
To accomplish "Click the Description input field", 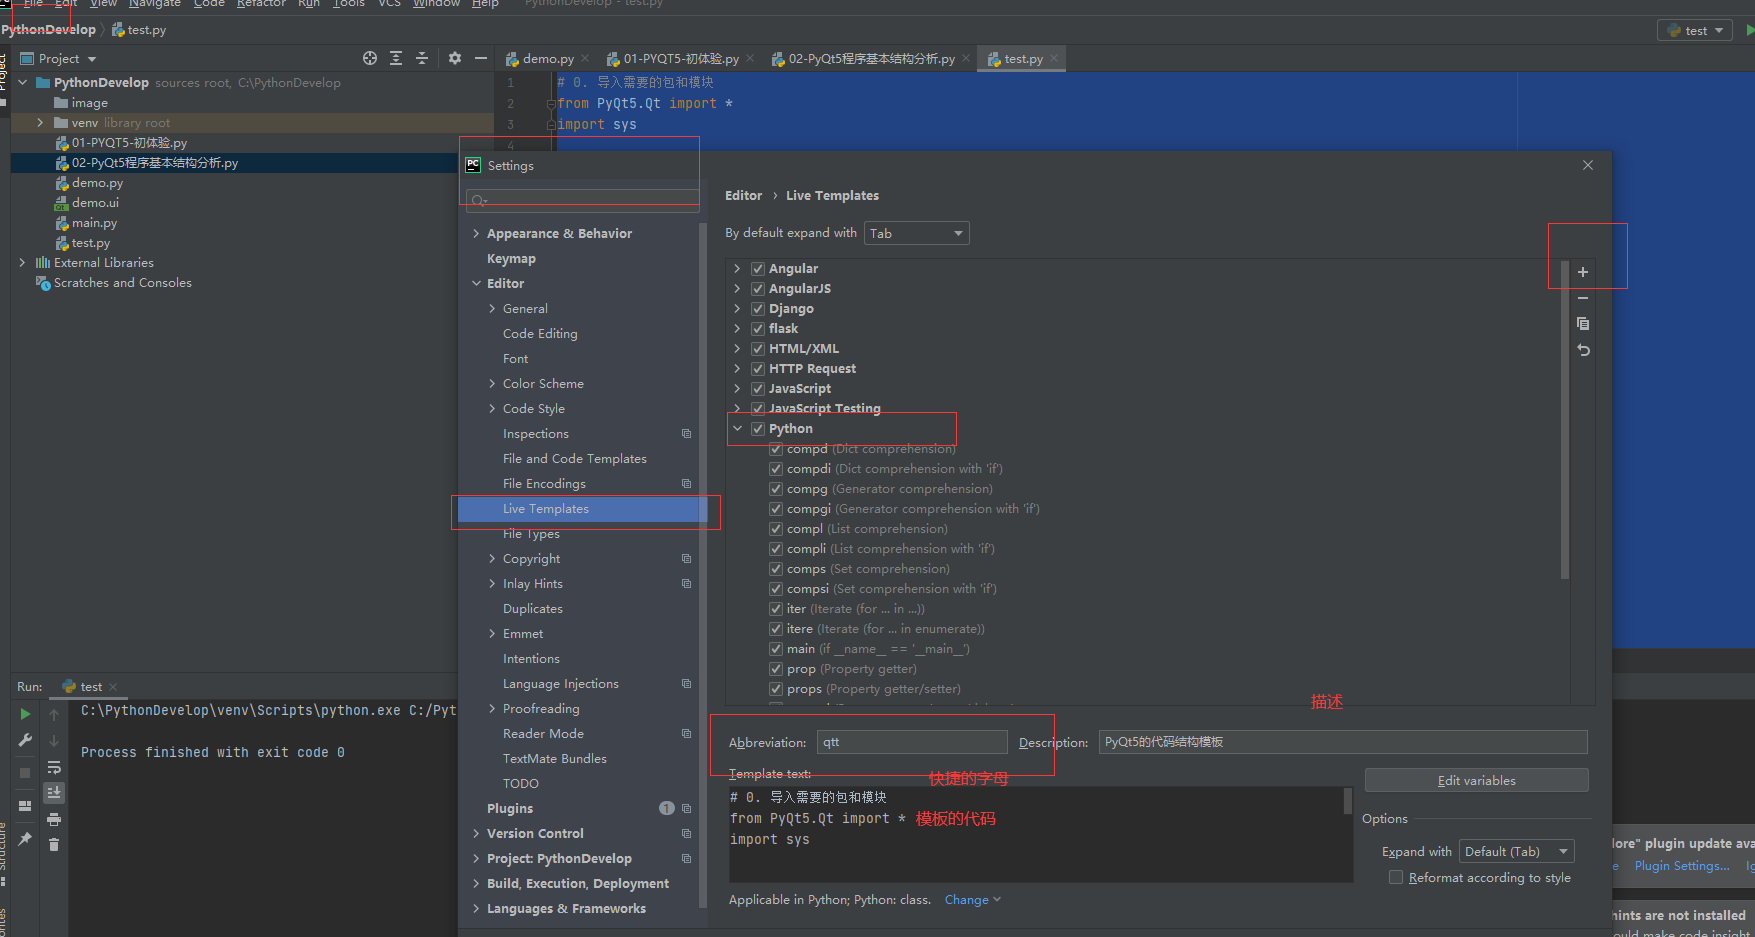I will [1343, 742].
